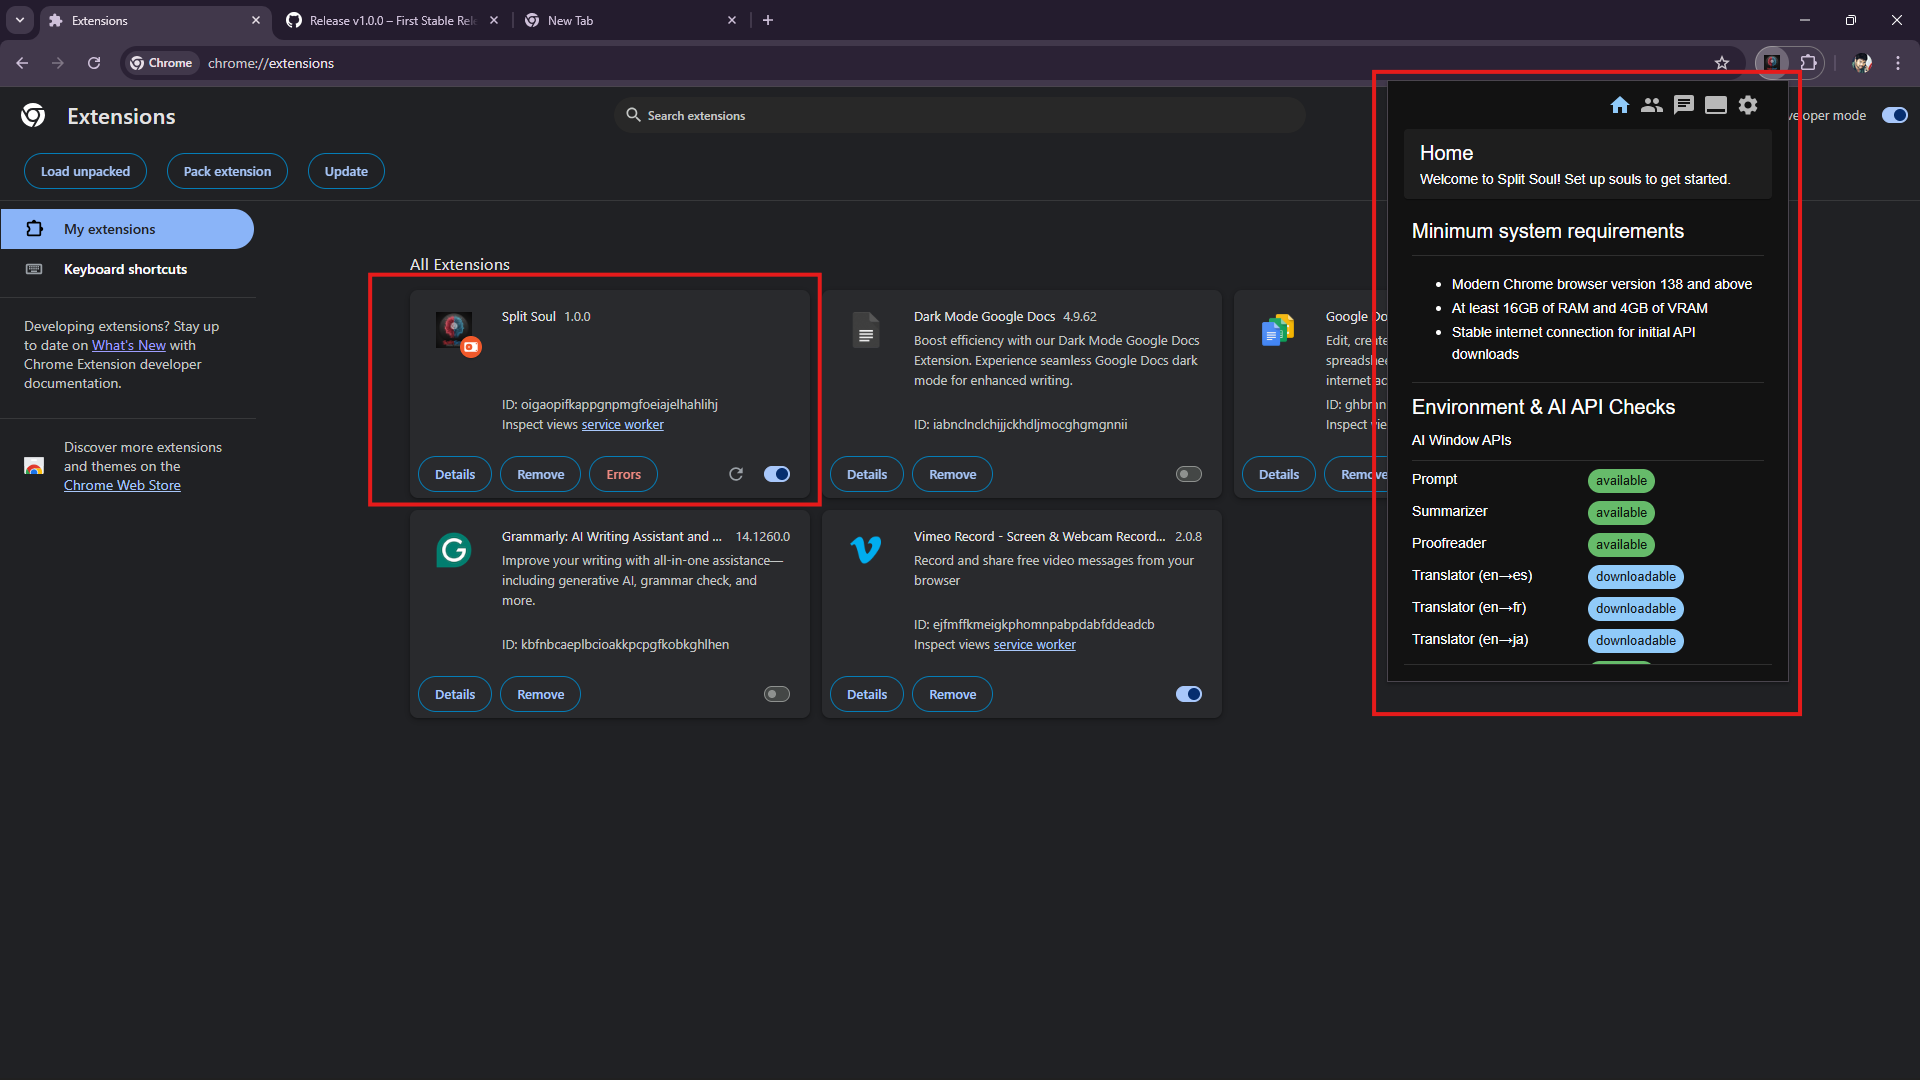Open Chrome three-dot menu
This screenshot has height=1080, width=1920.
[1898, 62]
